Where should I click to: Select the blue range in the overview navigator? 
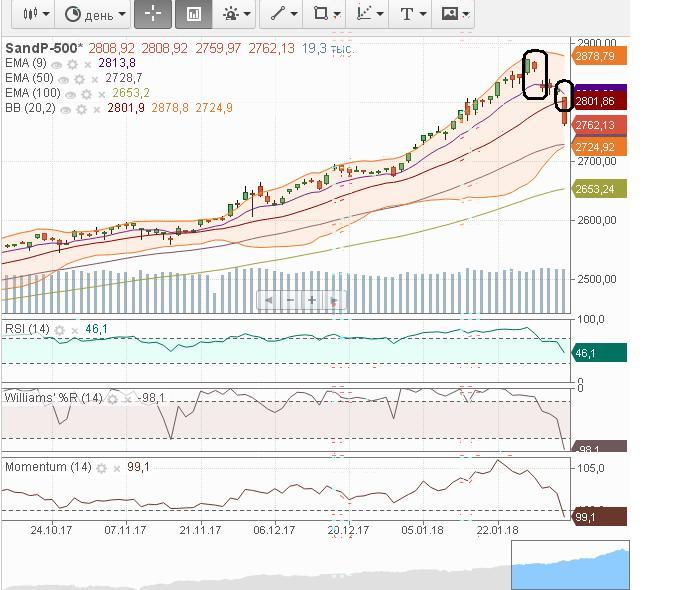coord(570,565)
